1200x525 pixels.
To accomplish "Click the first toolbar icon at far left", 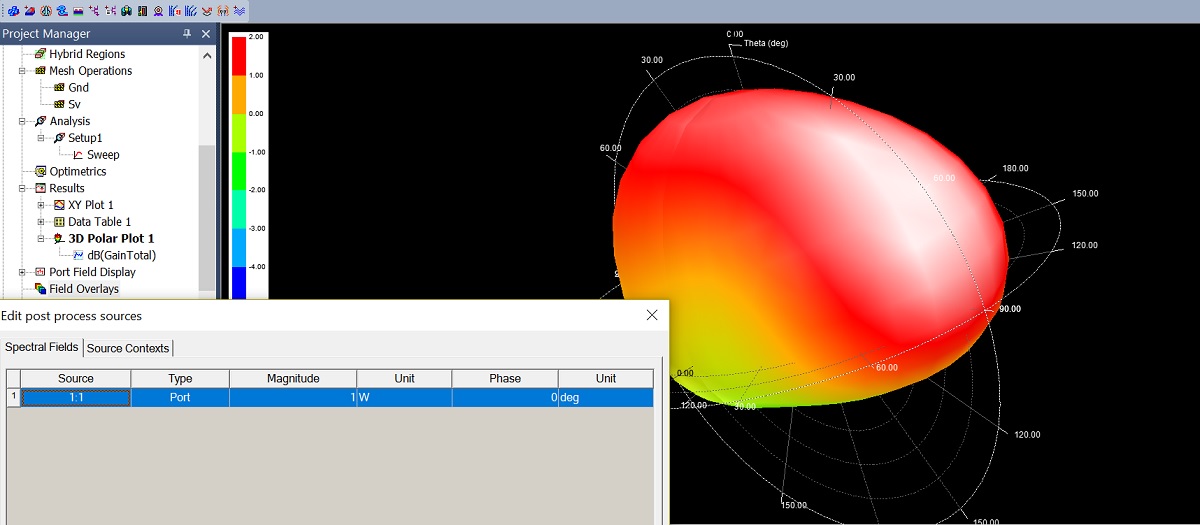I will pos(13,11).
